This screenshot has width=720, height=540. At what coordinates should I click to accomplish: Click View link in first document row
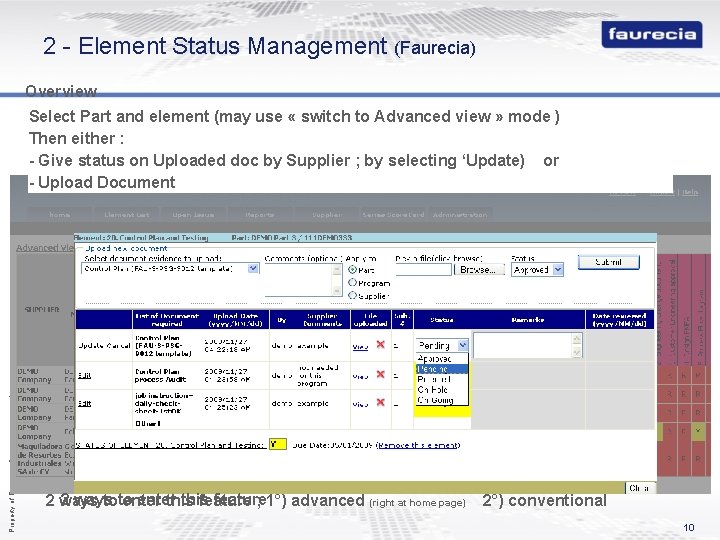point(360,347)
